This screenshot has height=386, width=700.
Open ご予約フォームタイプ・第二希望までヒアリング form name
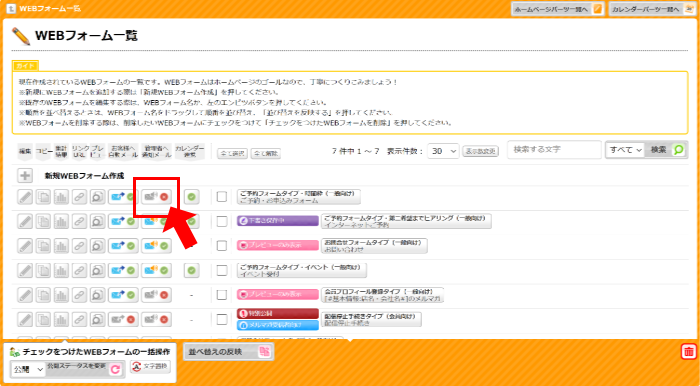click(x=406, y=221)
